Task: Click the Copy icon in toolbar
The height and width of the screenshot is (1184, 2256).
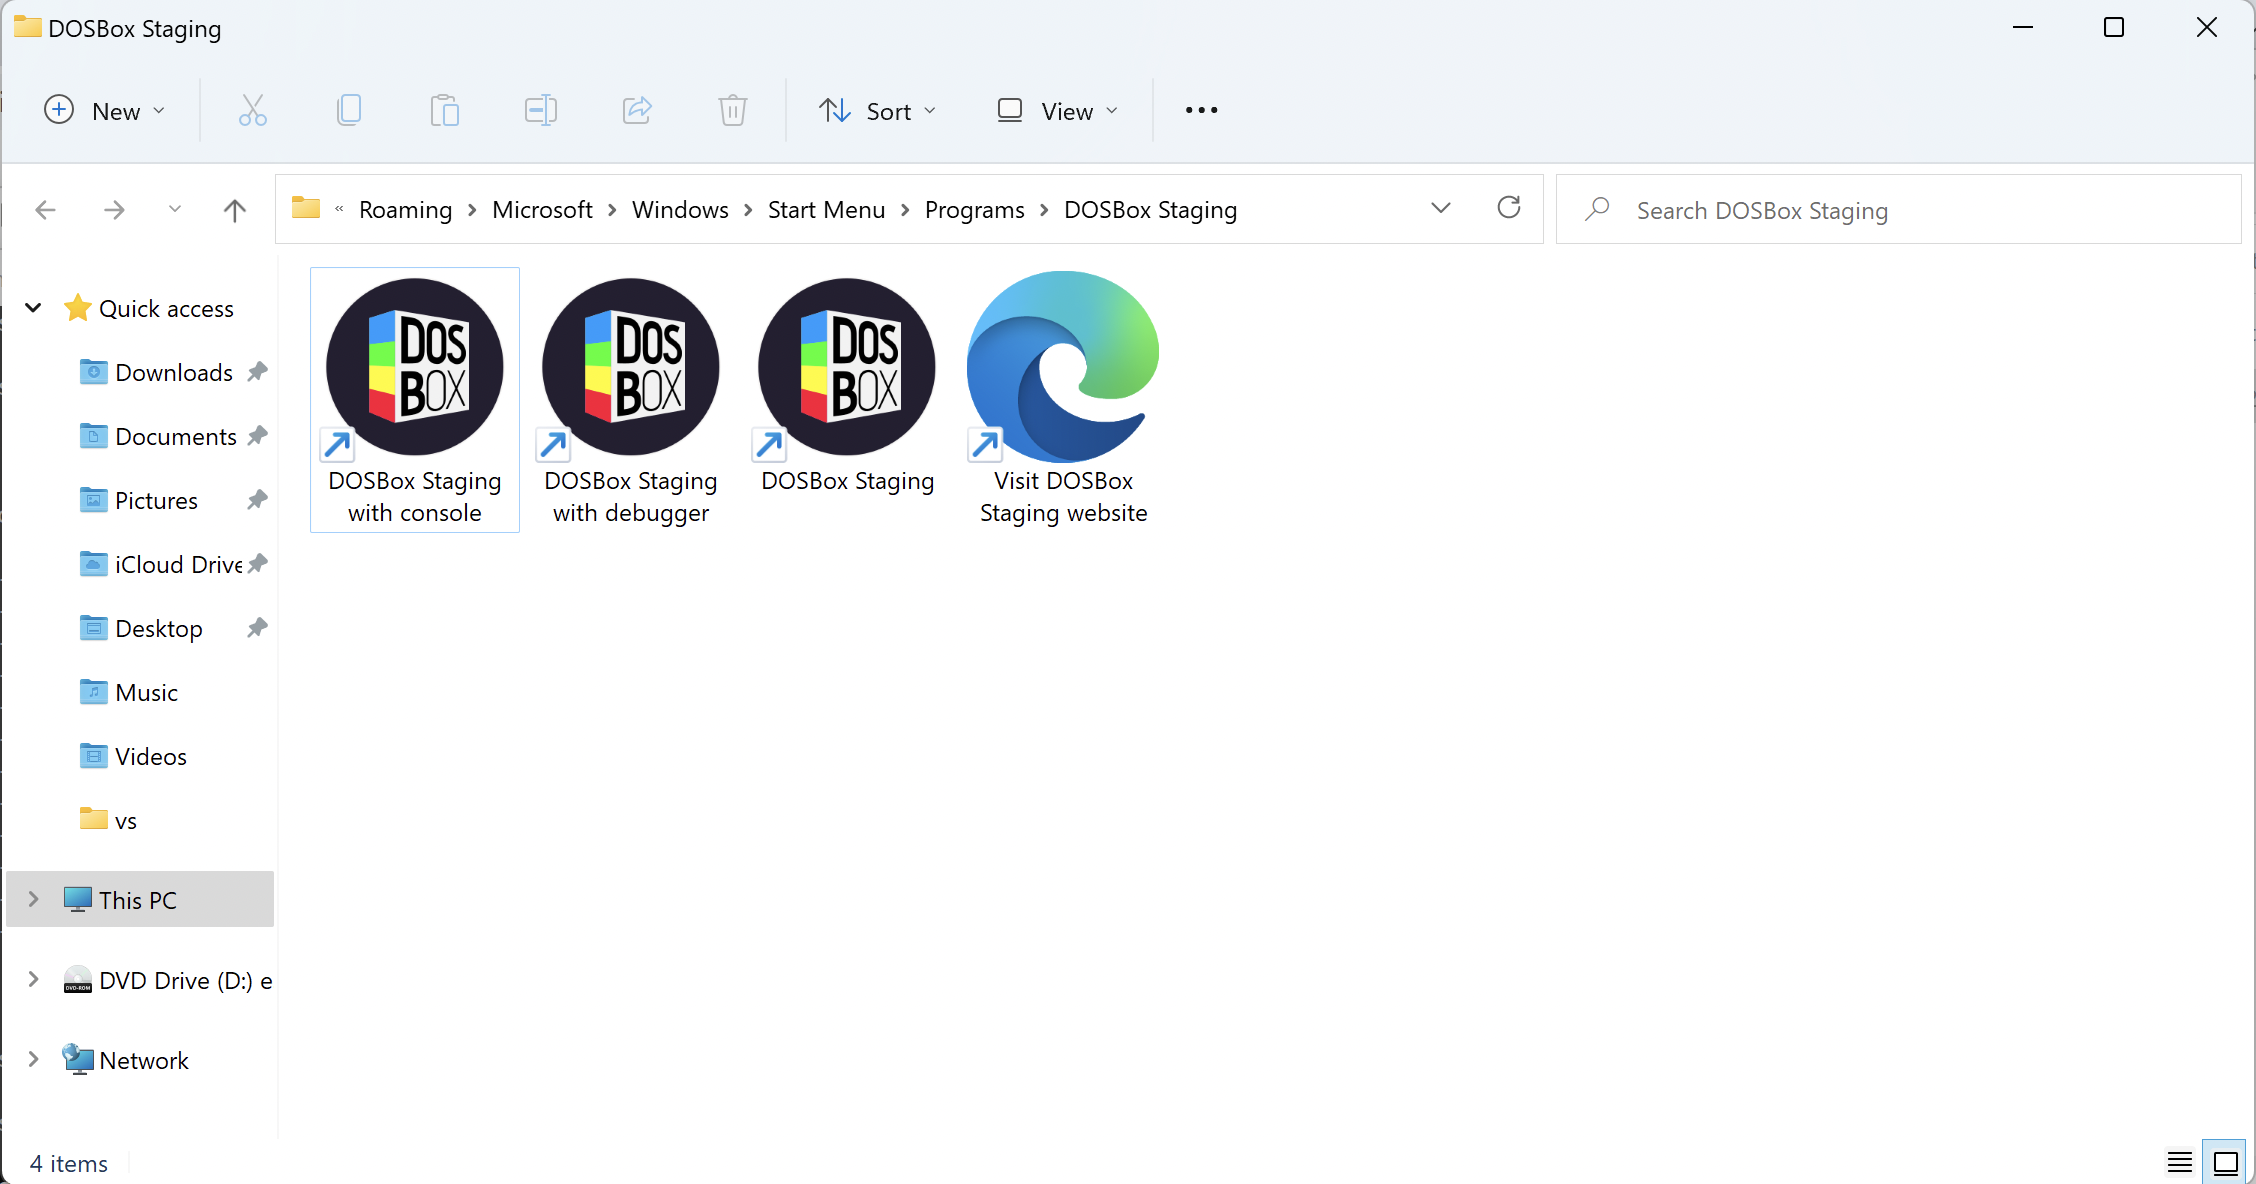Action: coord(349,110)
